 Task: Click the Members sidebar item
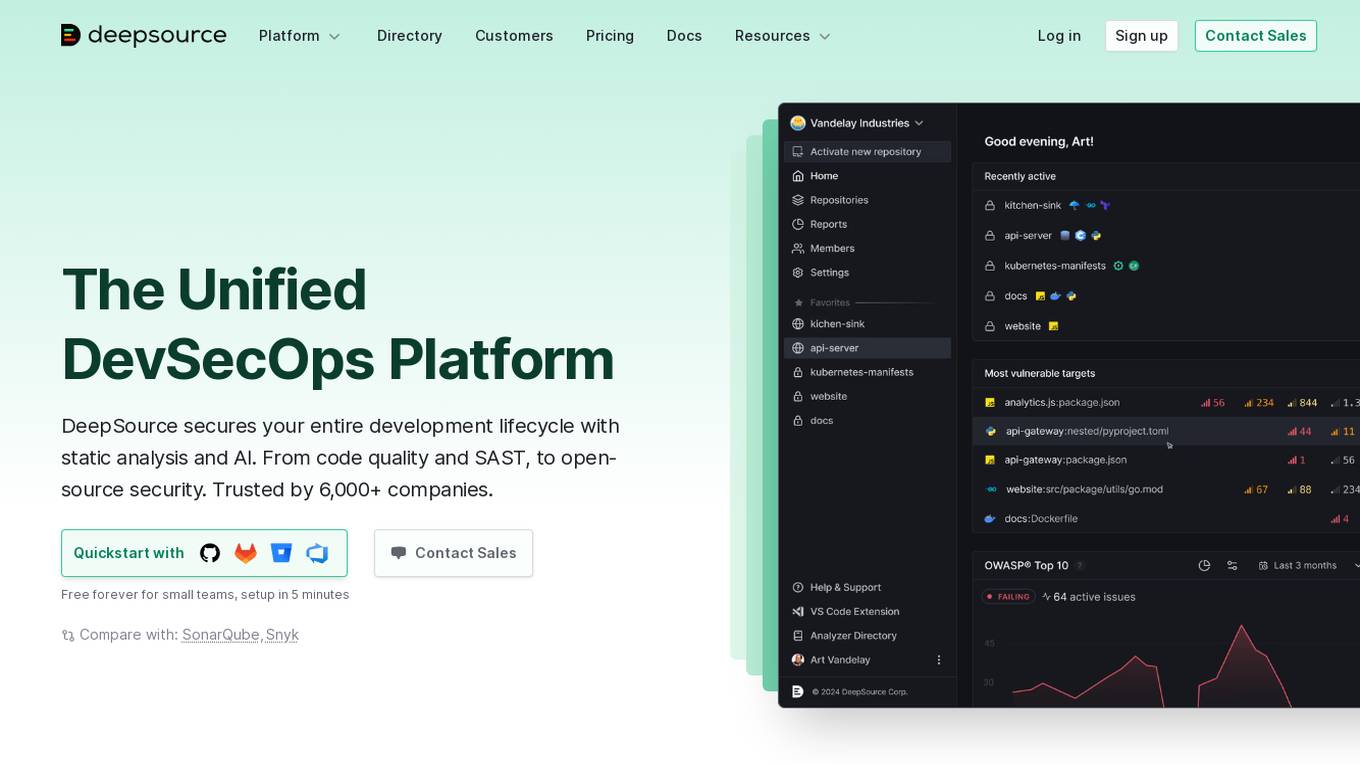click(867, 248)
